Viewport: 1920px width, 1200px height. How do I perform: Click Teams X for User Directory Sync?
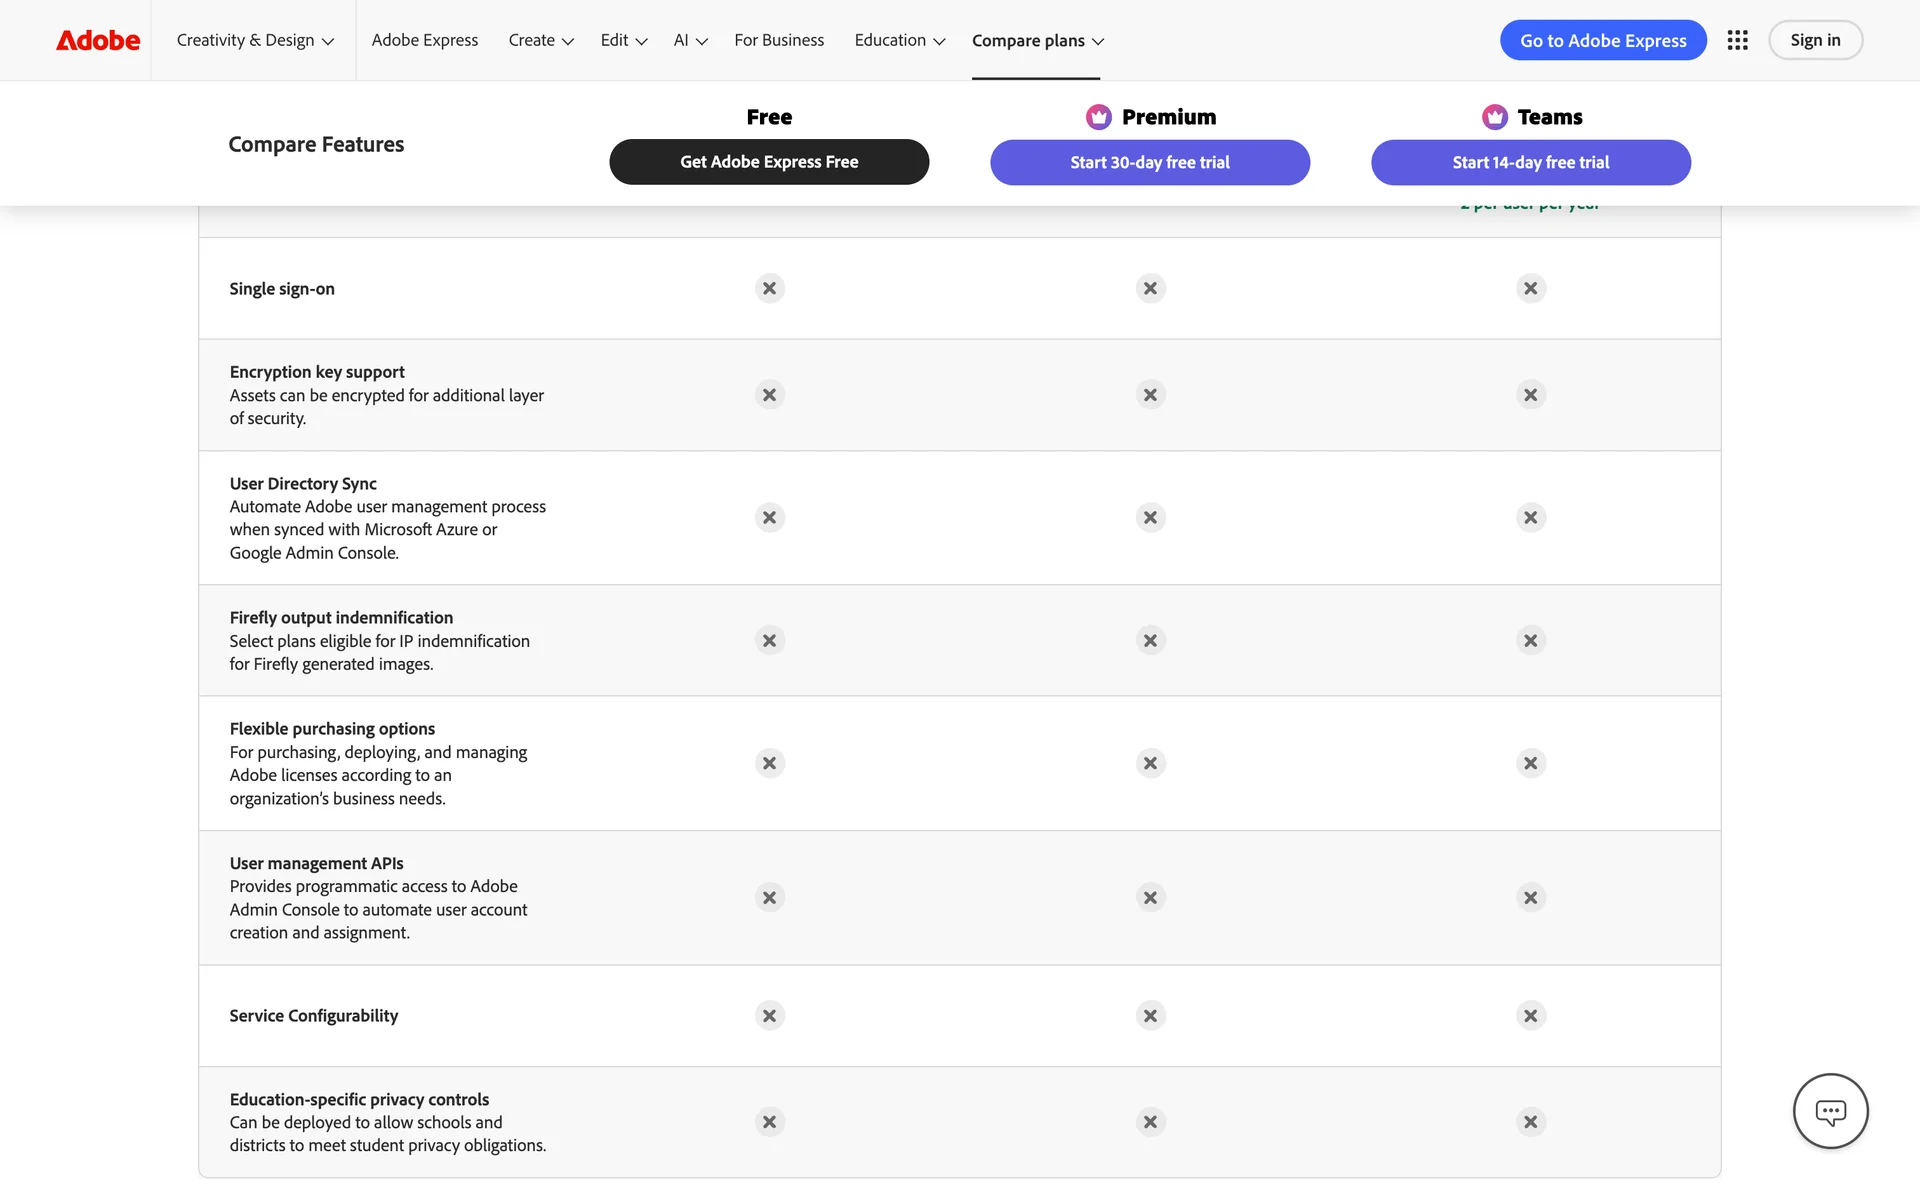[1530, 518]
